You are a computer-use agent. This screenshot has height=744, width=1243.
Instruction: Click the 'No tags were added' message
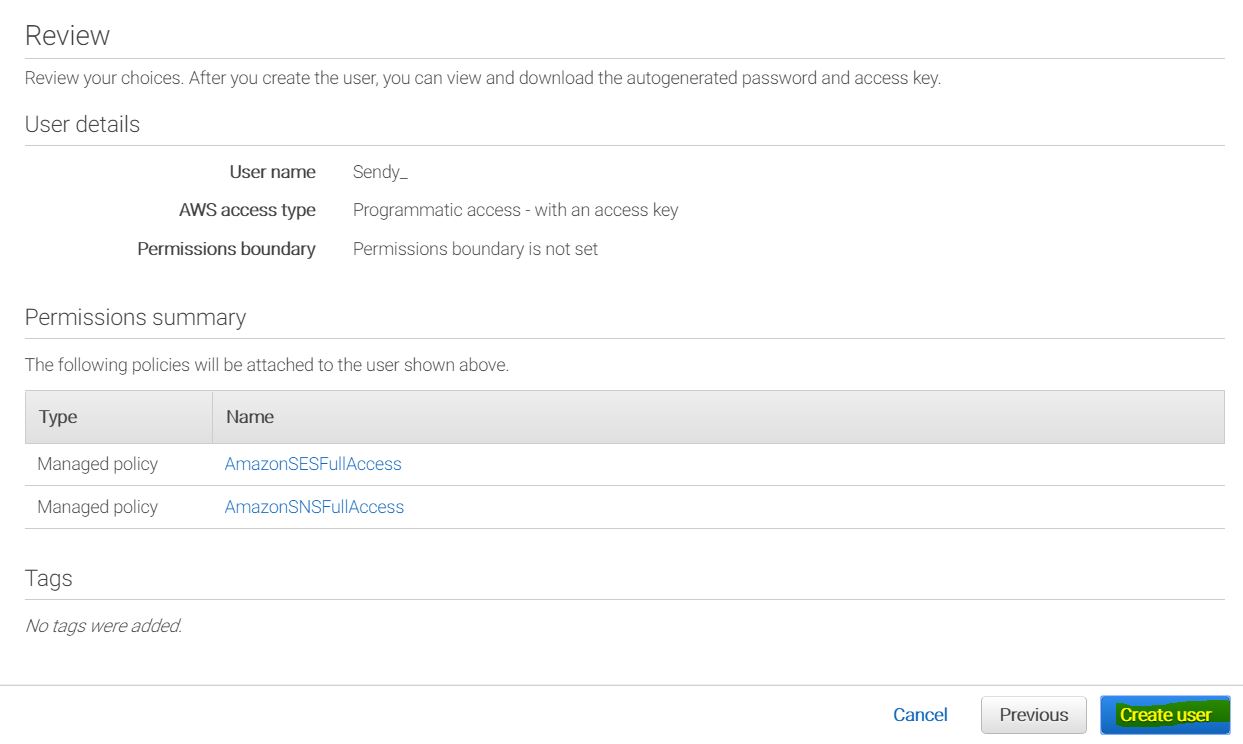[103, 626]
